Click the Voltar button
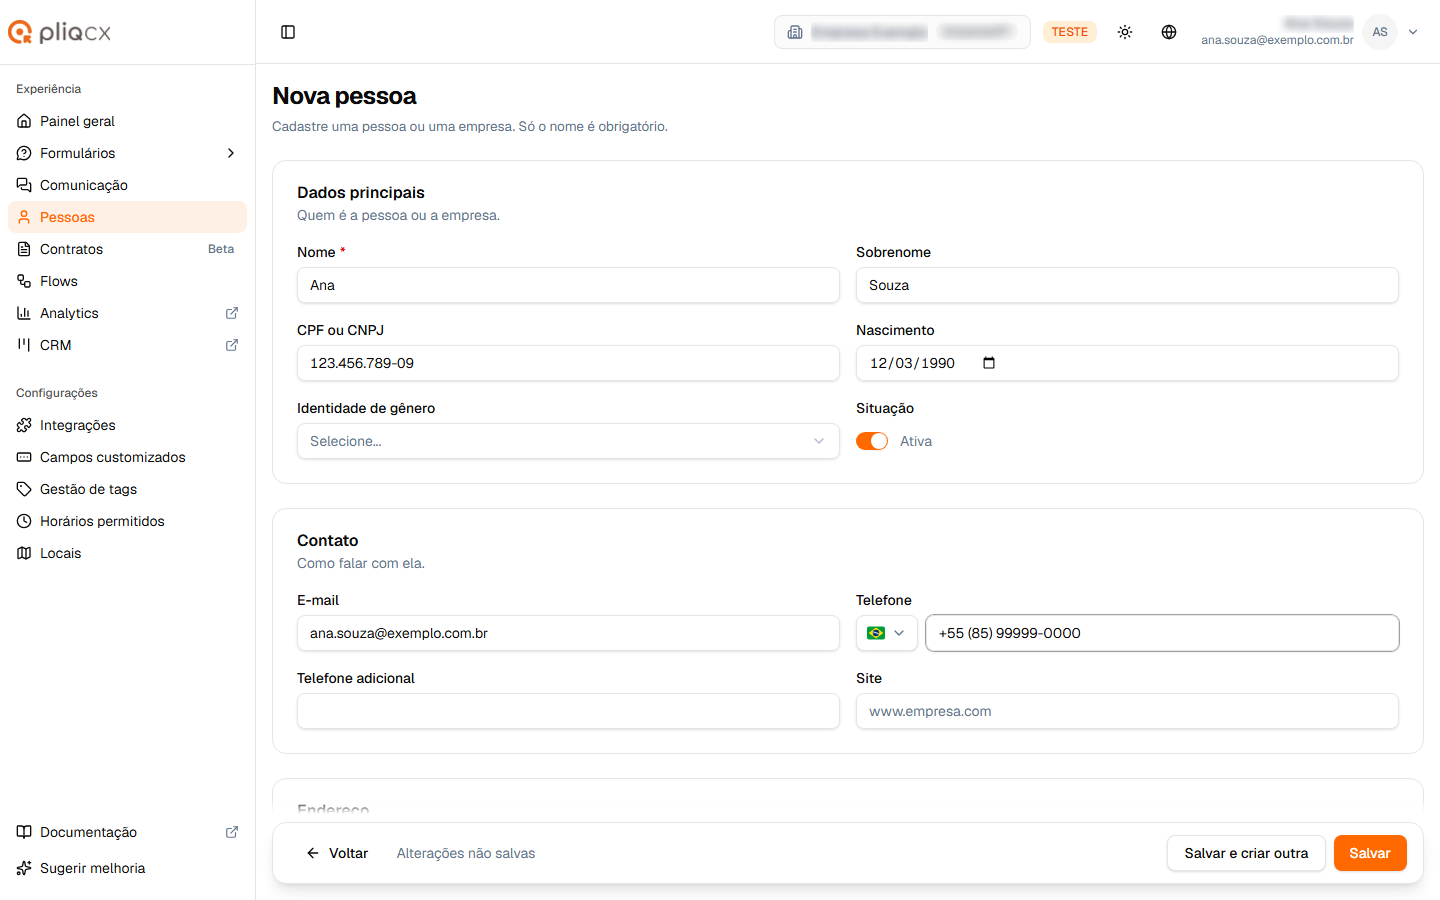Image resolution: width=1440 pixels, height=900 pixels. (x=337, y=853)
